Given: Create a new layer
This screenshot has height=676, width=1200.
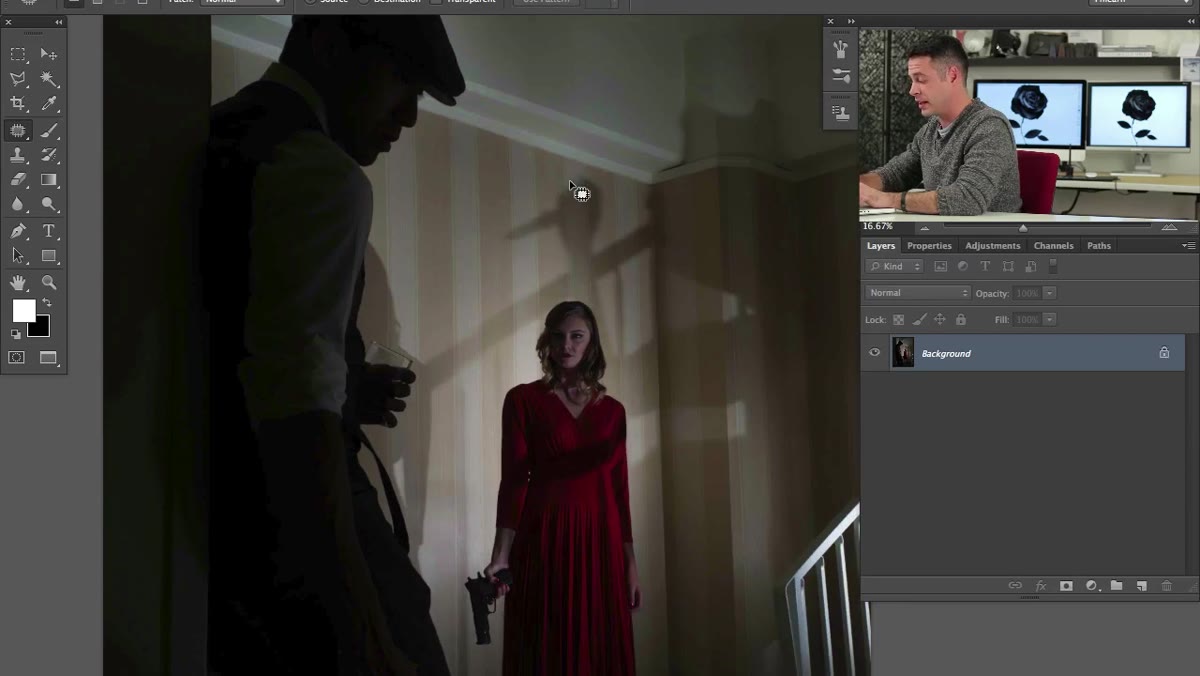Looking at the screenshot, I should click(x=1141, y=586).
